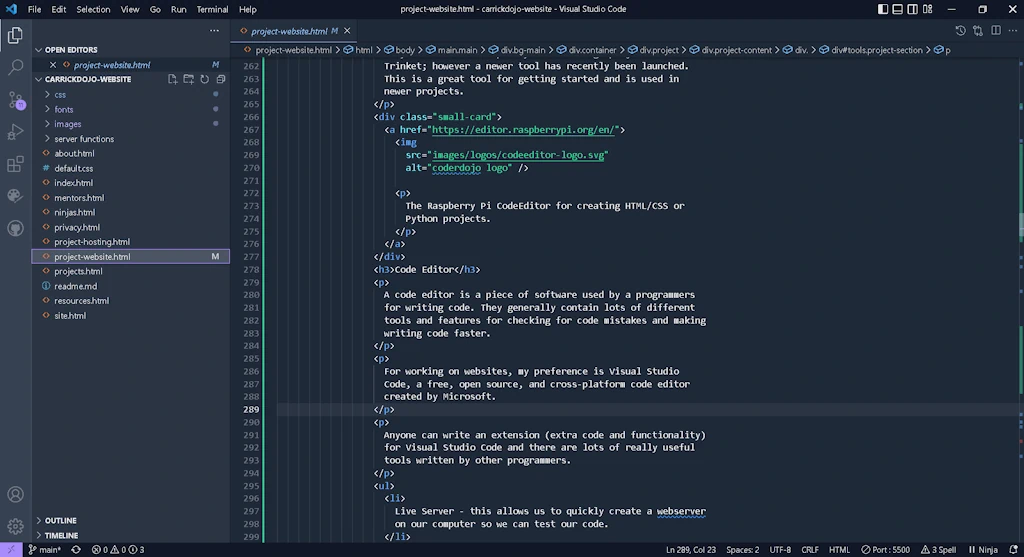Open timeline history icon in editor toolbar
This screenshot has width=1024, height=557.
[960, 31]
